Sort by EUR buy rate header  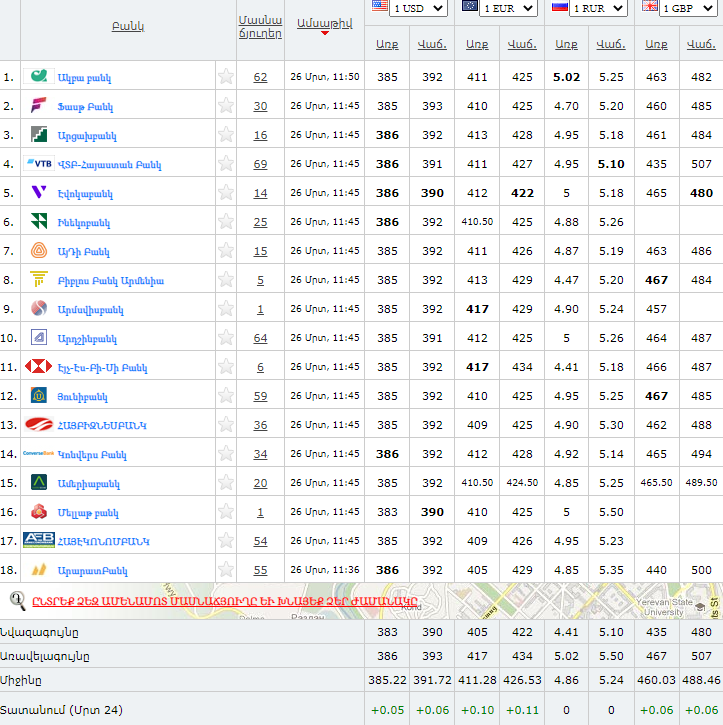coord(477,44)
